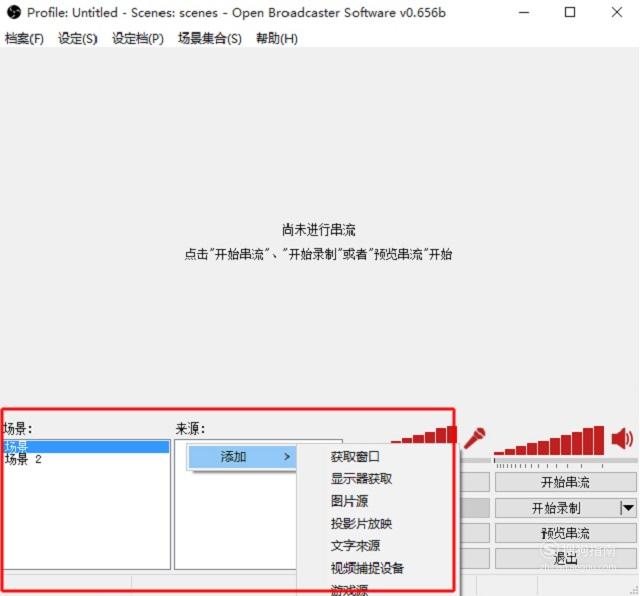The image size is (640, 596).
Task: Maximize the OBS window
Action: click(x=570, y=12)
